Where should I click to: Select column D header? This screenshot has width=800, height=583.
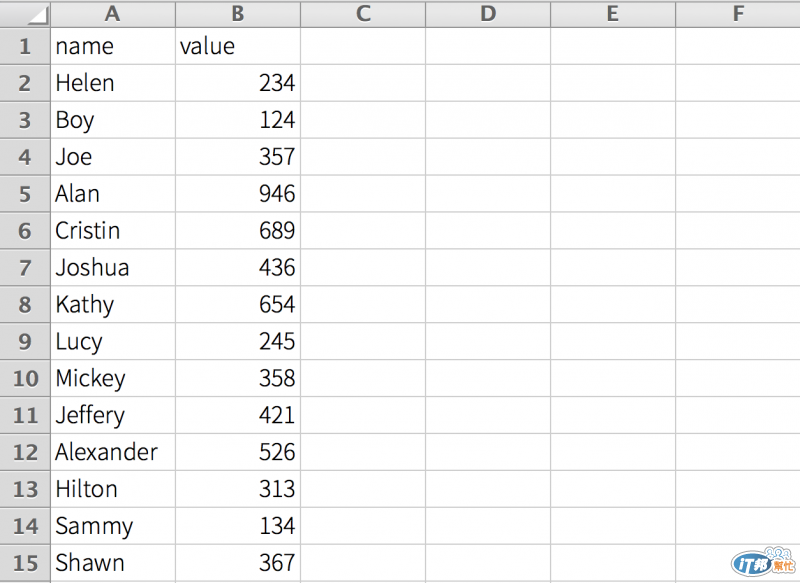point(488,14)
